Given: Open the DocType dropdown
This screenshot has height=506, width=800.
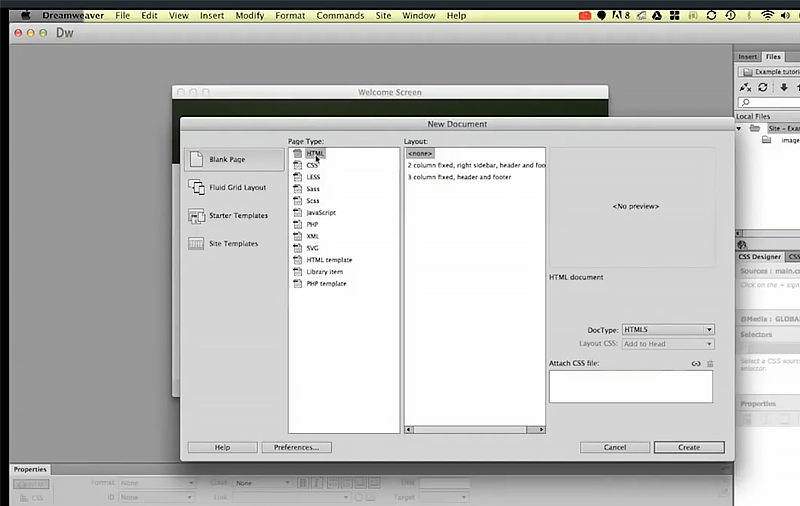Looking at the screenshot, I should point(668,330).
